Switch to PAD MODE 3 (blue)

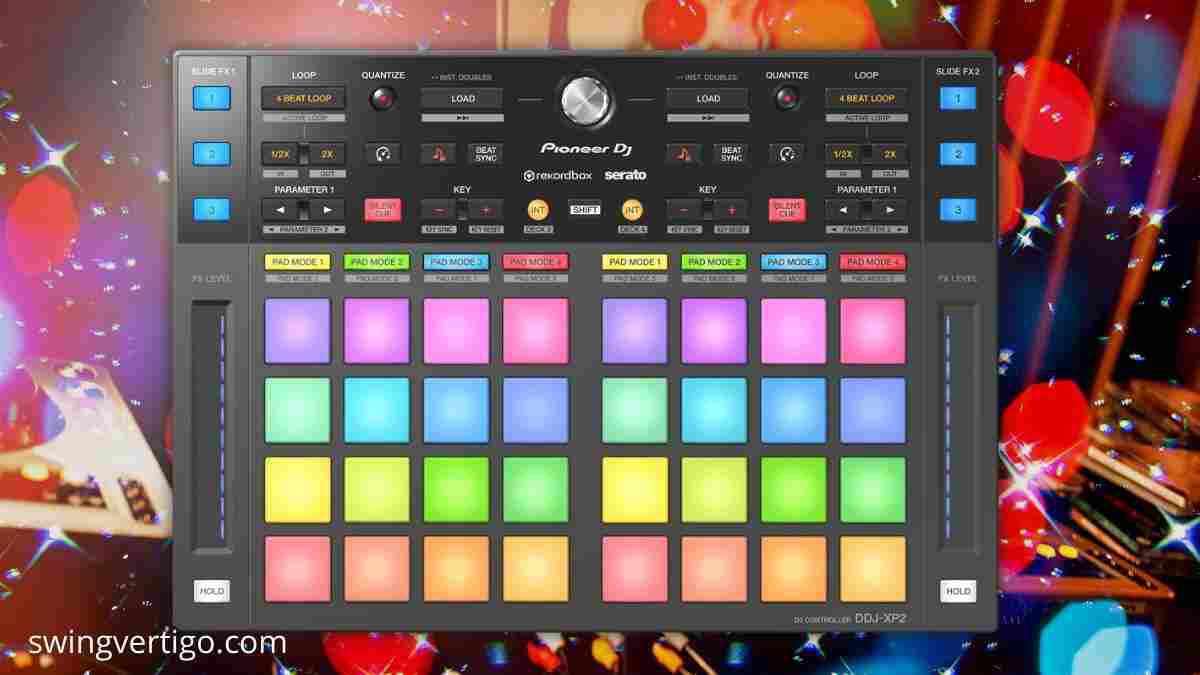(456, 261)
